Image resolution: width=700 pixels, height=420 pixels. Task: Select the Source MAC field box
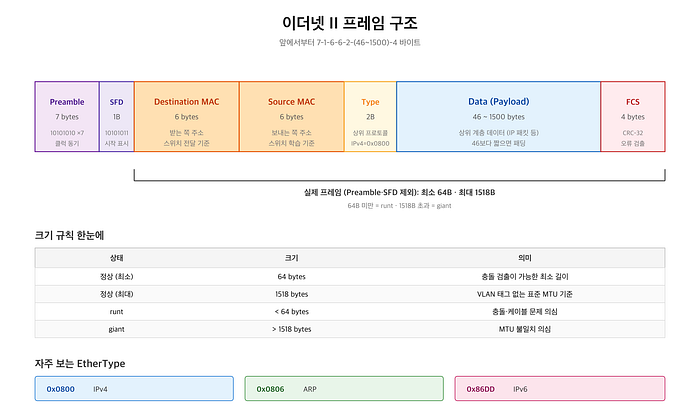[292, 116]
